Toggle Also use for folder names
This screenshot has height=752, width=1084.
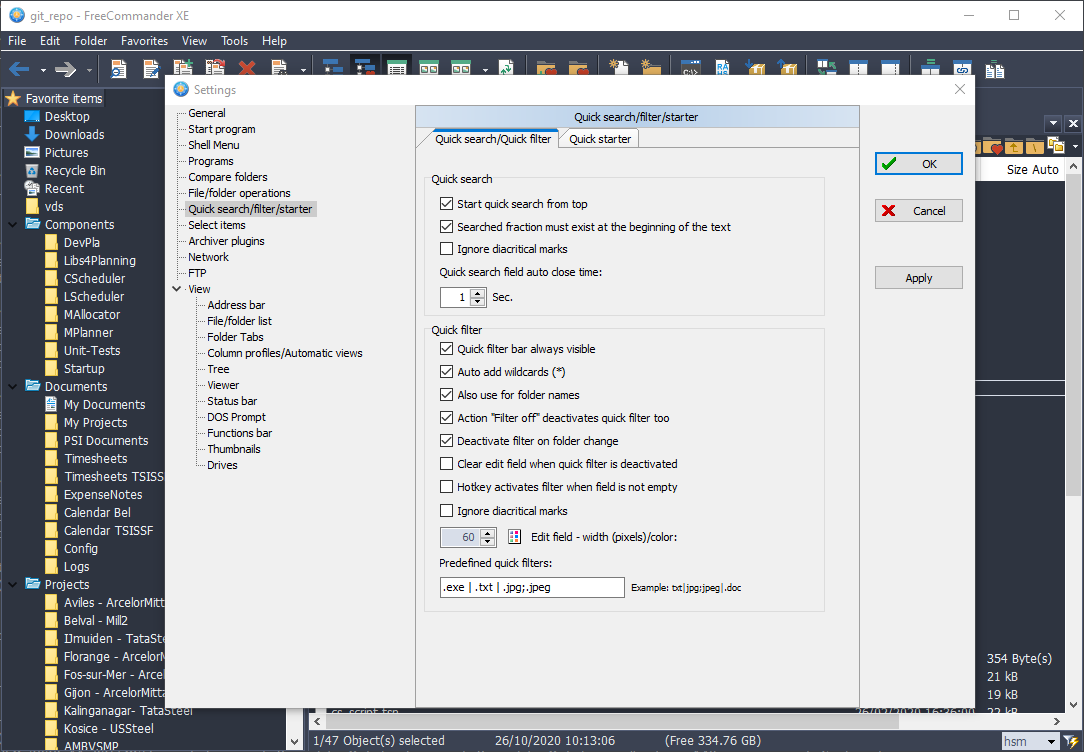click(447, 395)
